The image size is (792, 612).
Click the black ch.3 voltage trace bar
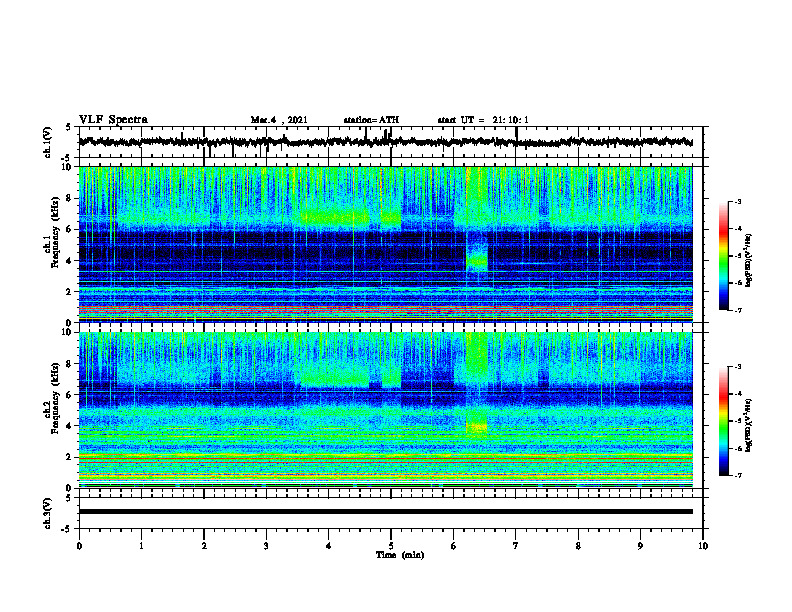[386, 512]
